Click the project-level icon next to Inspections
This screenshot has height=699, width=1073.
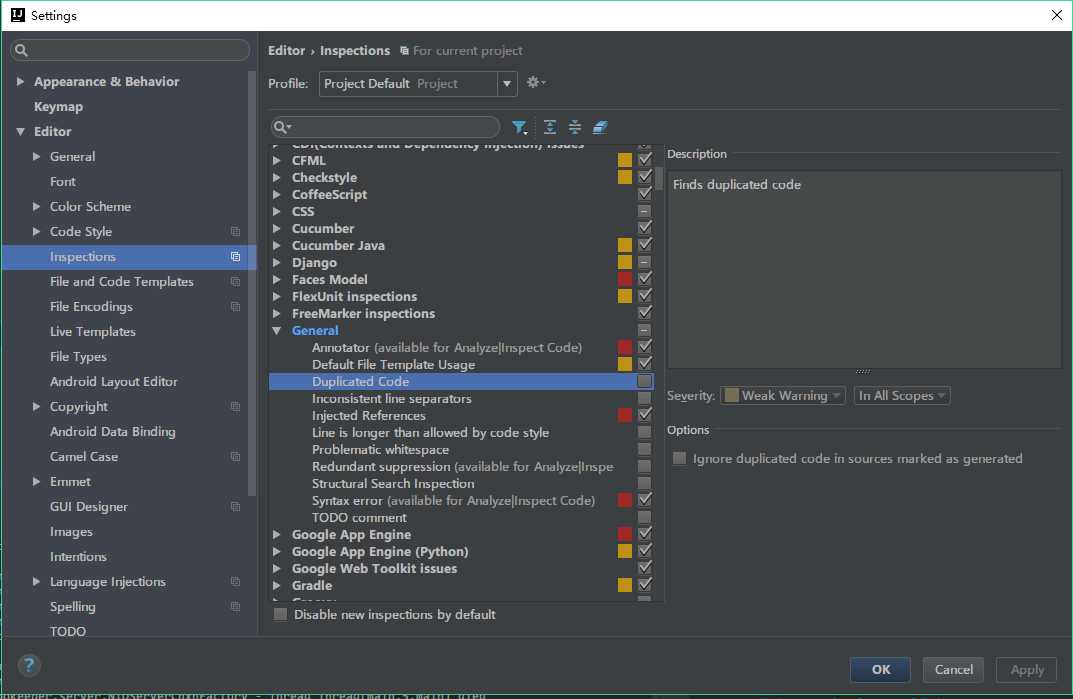[x=235, y=257]
